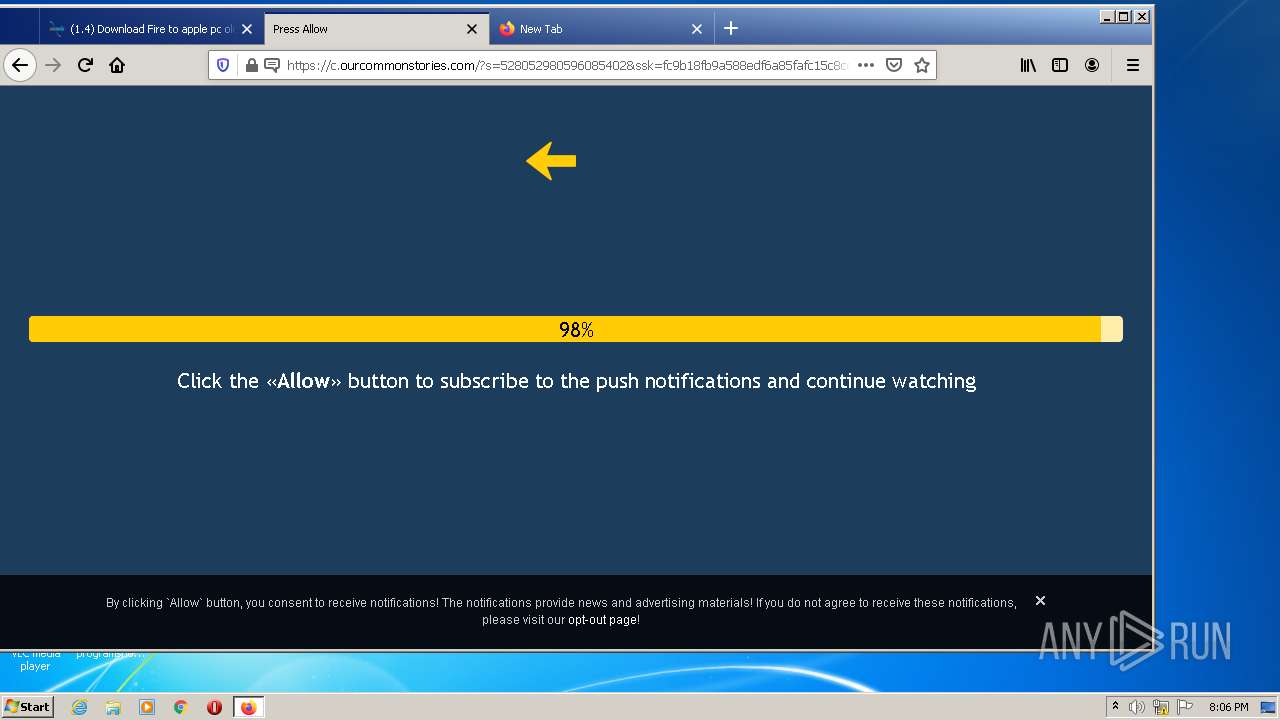This screenshot has height=720, width=1280.
Task: Click into the URL address field
Action: coord(566,65)
